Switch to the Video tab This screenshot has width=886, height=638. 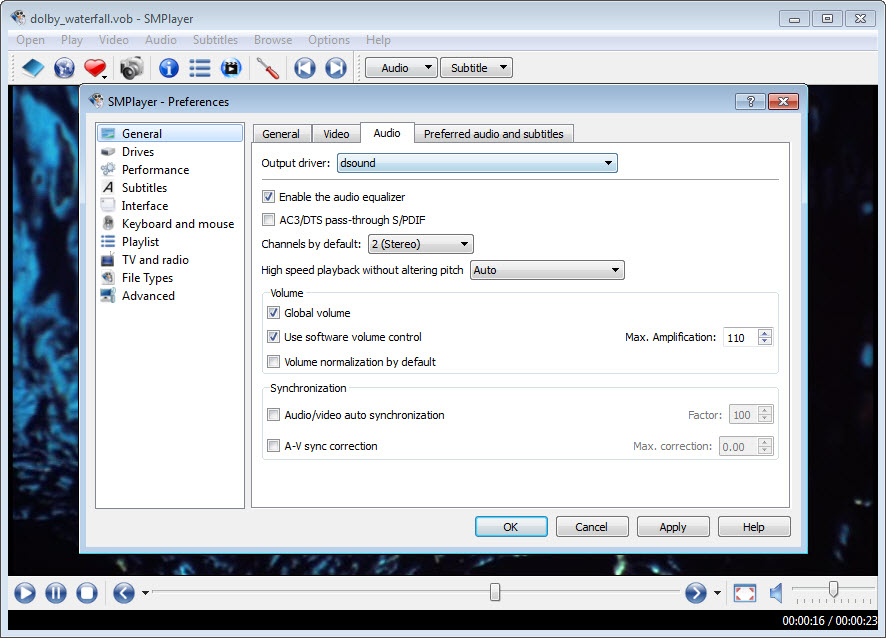(336, 134)
